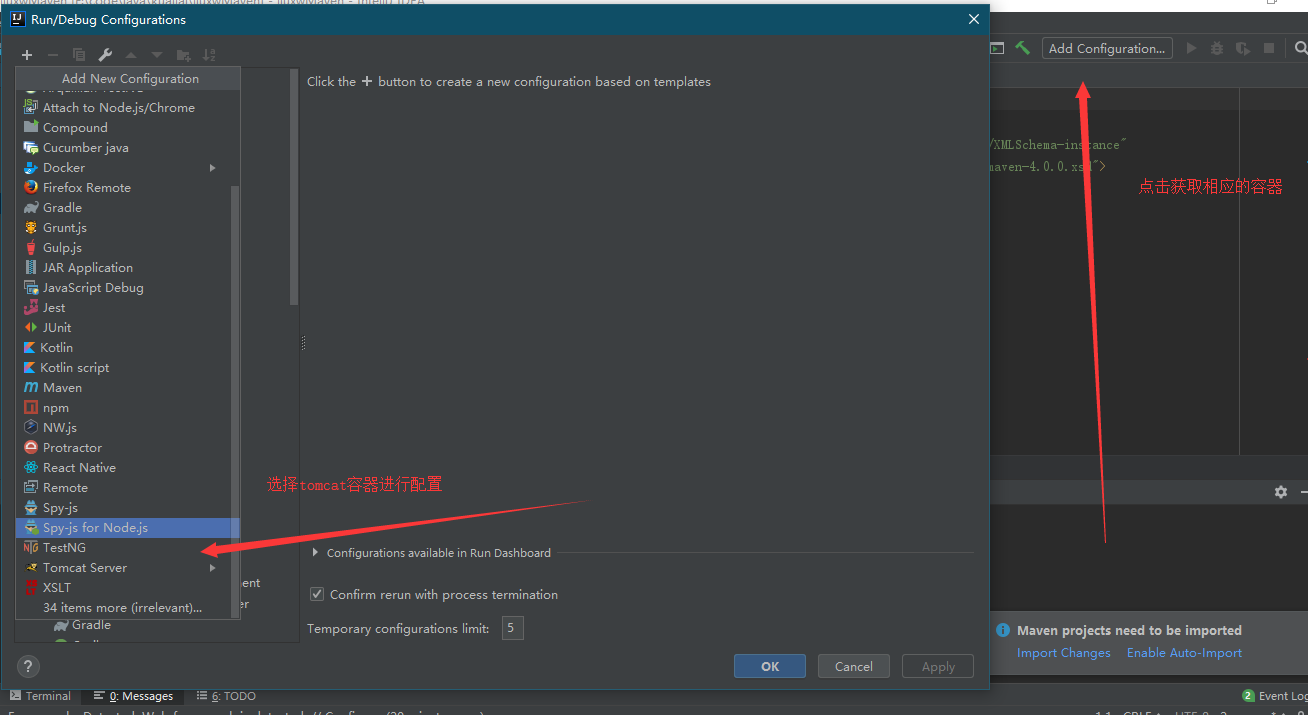
Task: Click the Run play icon in IDE toolbar
Action: [1191, 48]
